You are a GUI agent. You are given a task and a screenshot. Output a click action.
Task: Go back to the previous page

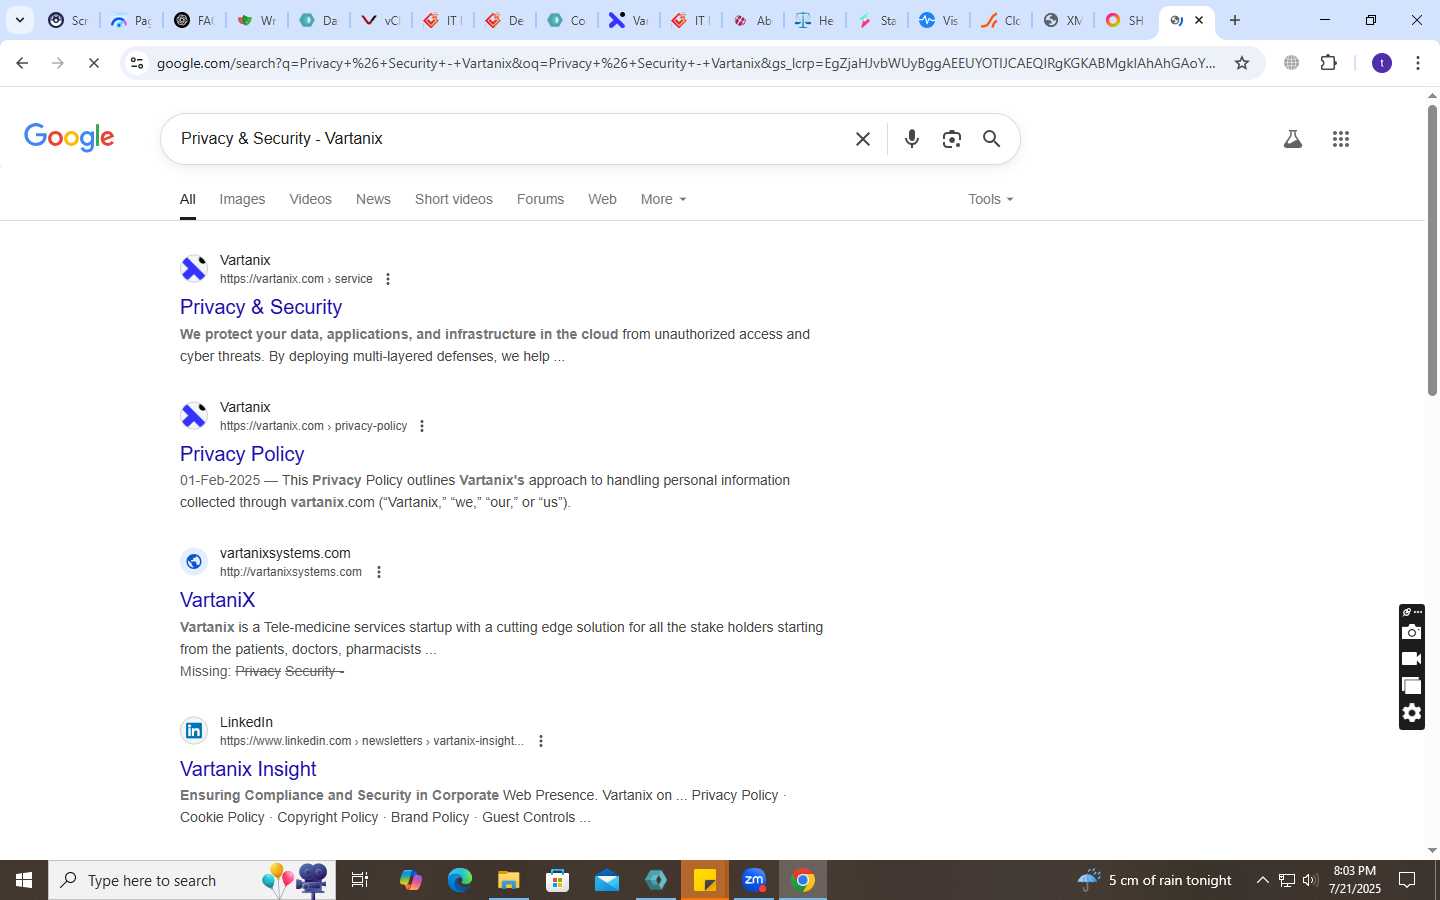(x=22, y=63)
